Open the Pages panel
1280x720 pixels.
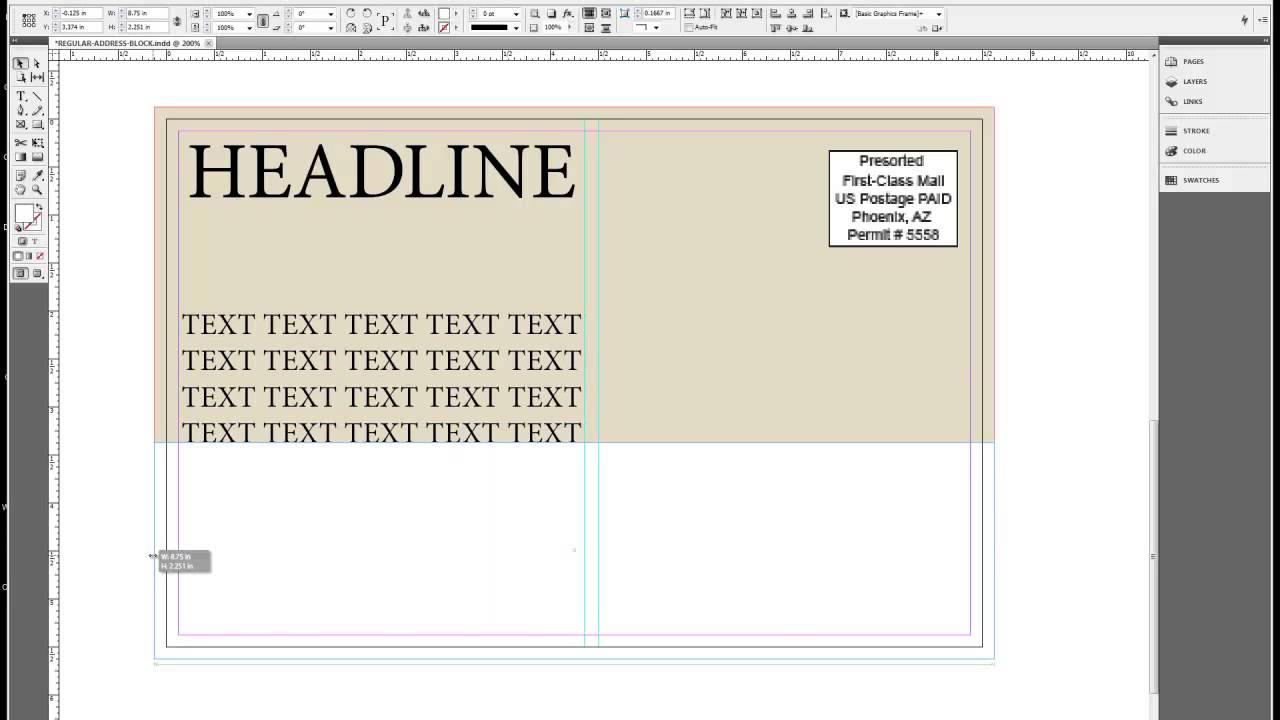tap(1185, 62)
